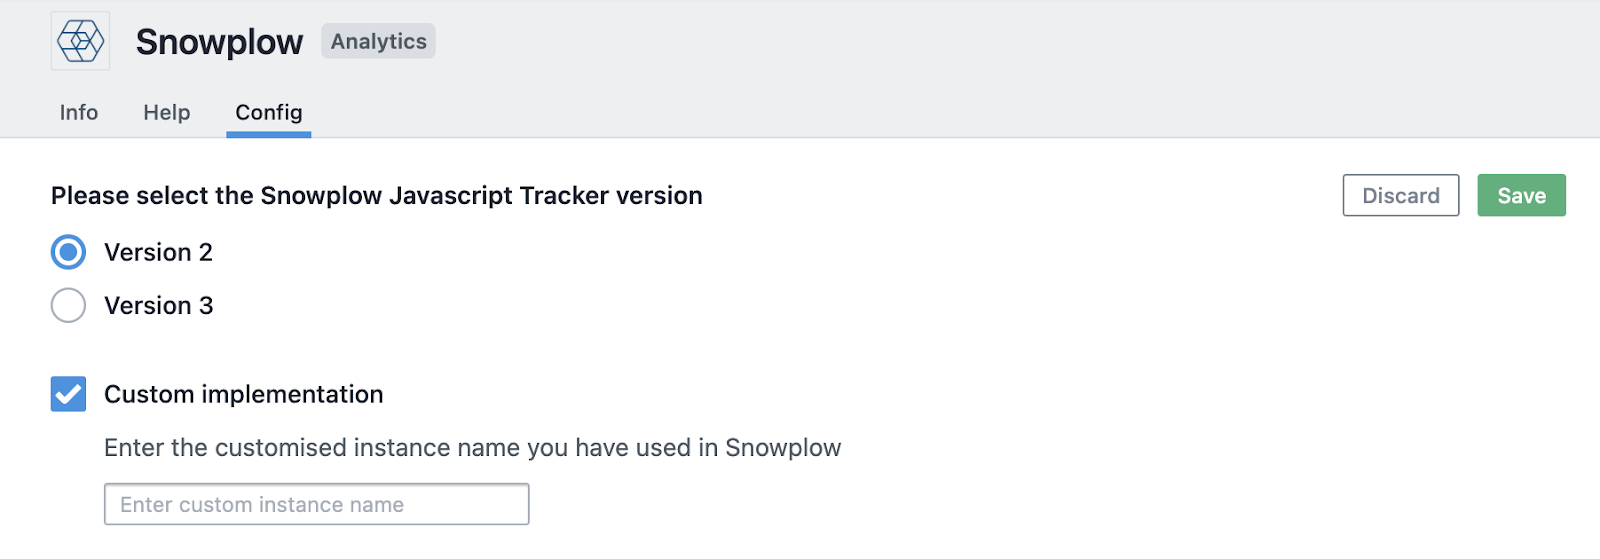Select the Config tab
Viewport: 1600px width, 559px height.
(x=269, y=112)
